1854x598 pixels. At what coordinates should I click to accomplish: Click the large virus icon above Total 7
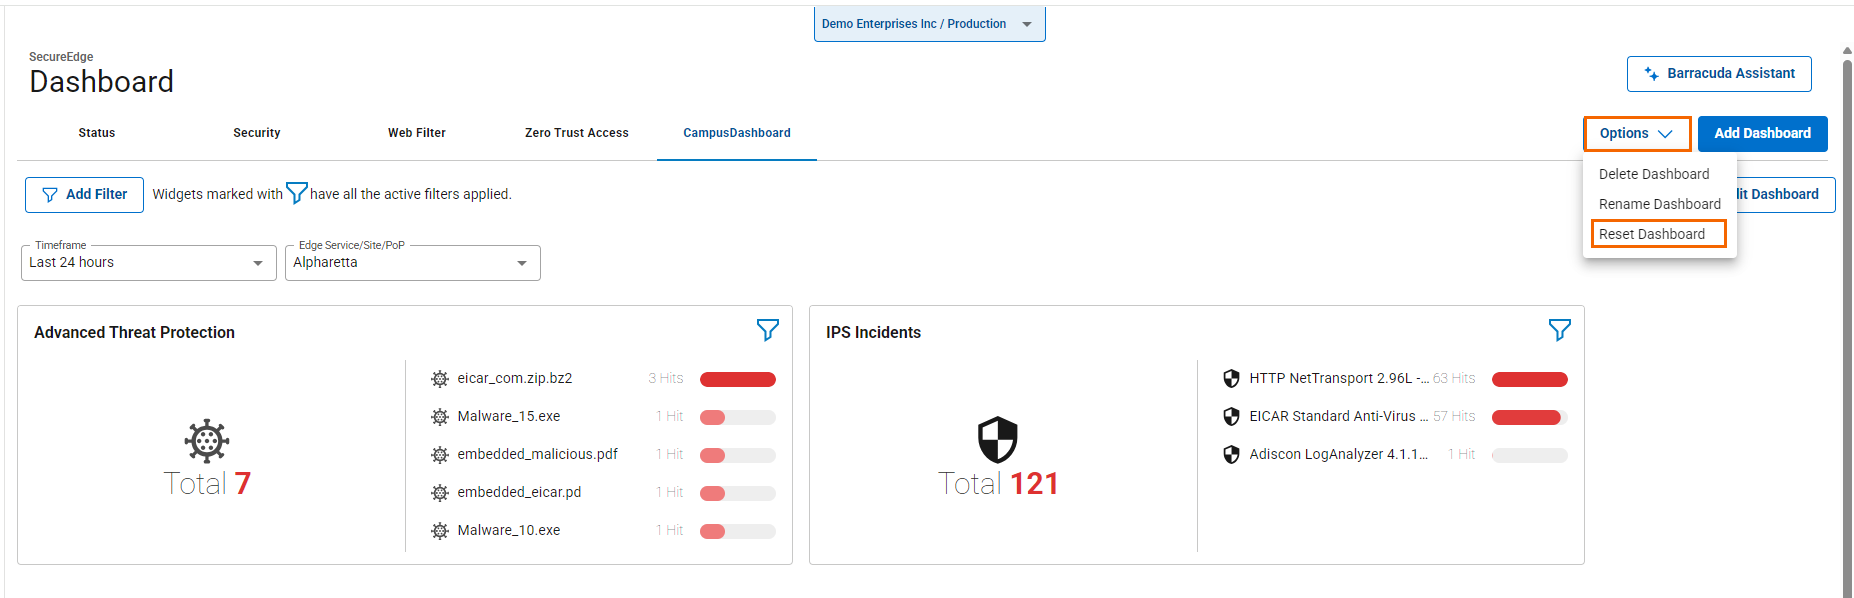point(207,441)
